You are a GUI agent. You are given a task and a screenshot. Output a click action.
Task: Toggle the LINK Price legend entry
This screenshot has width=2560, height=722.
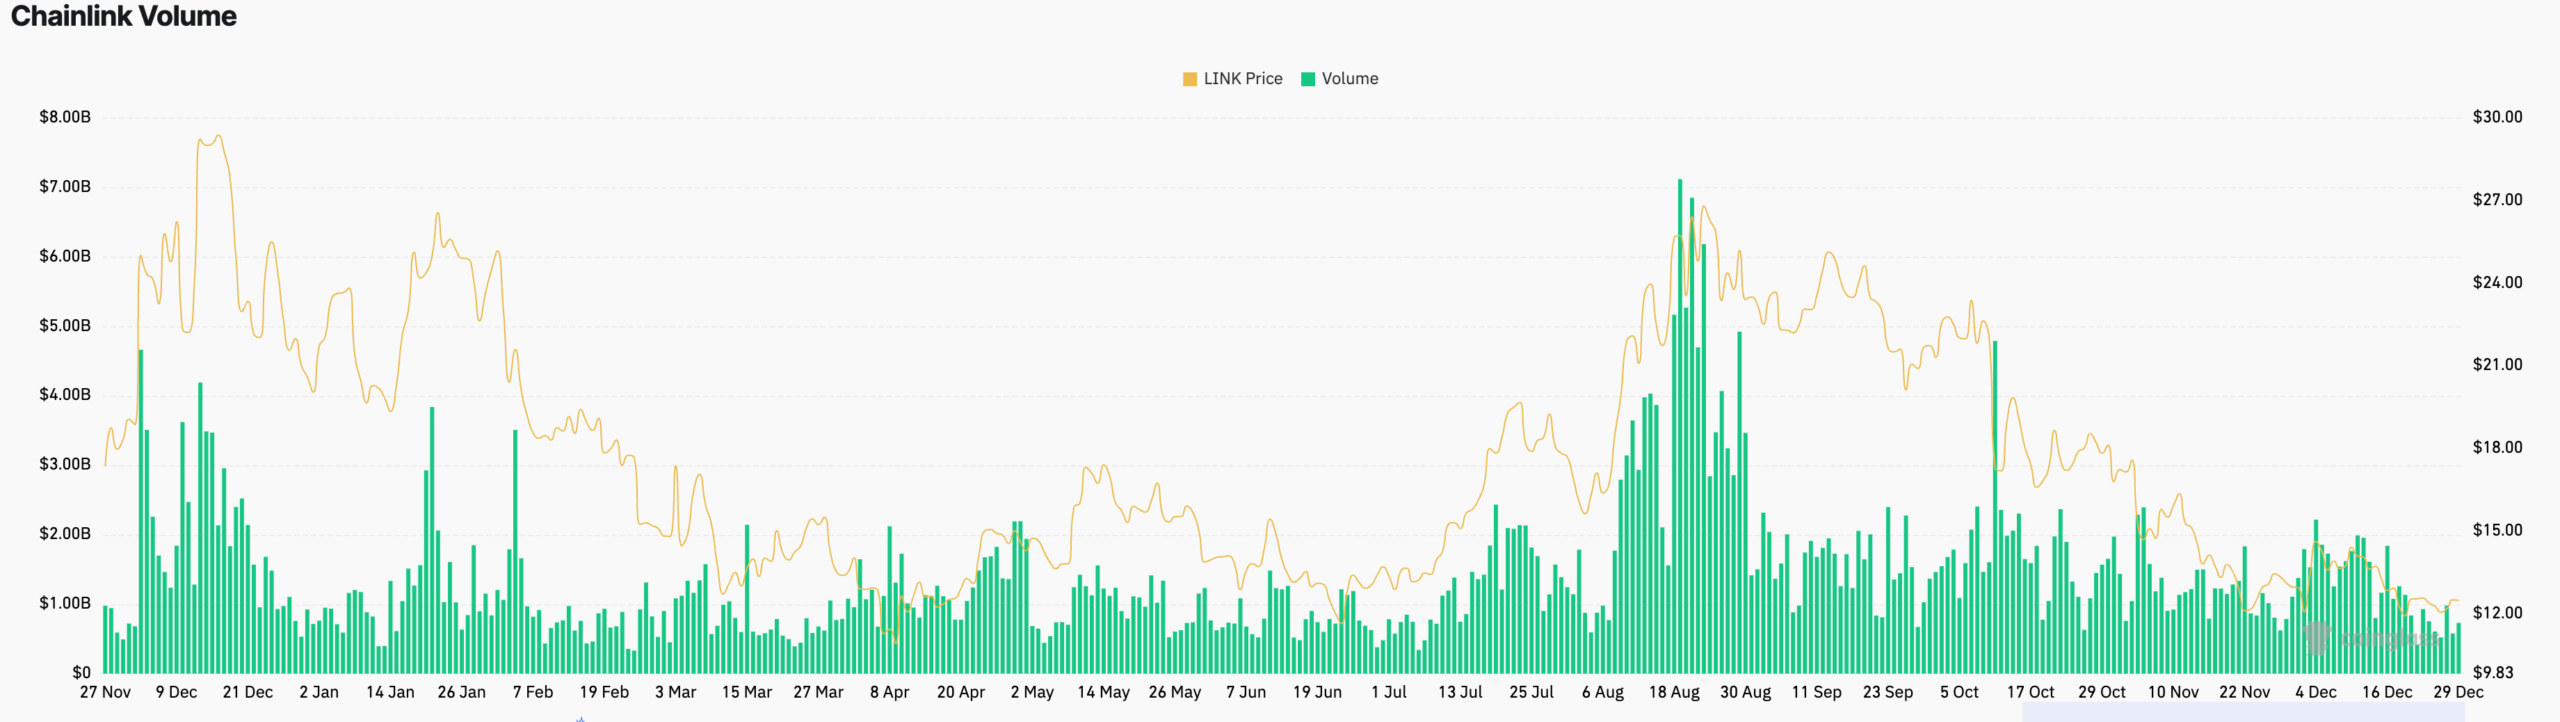(1232, 79)
